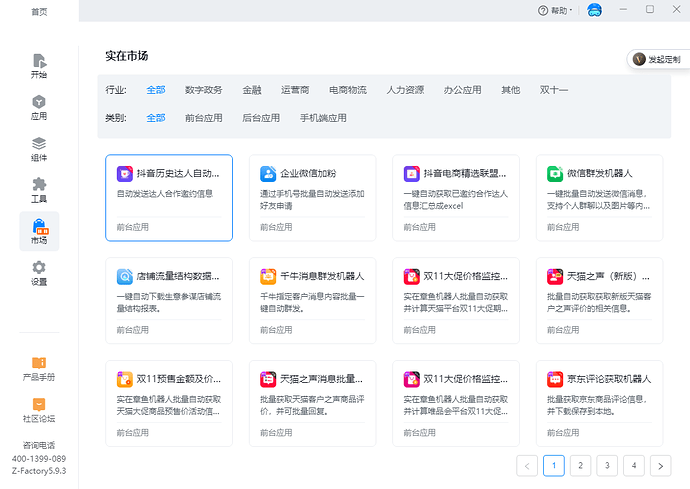Expand the 帮助 help dropdown
The height and width of the screenshot is (489, 690).
[x=555, y=10]
